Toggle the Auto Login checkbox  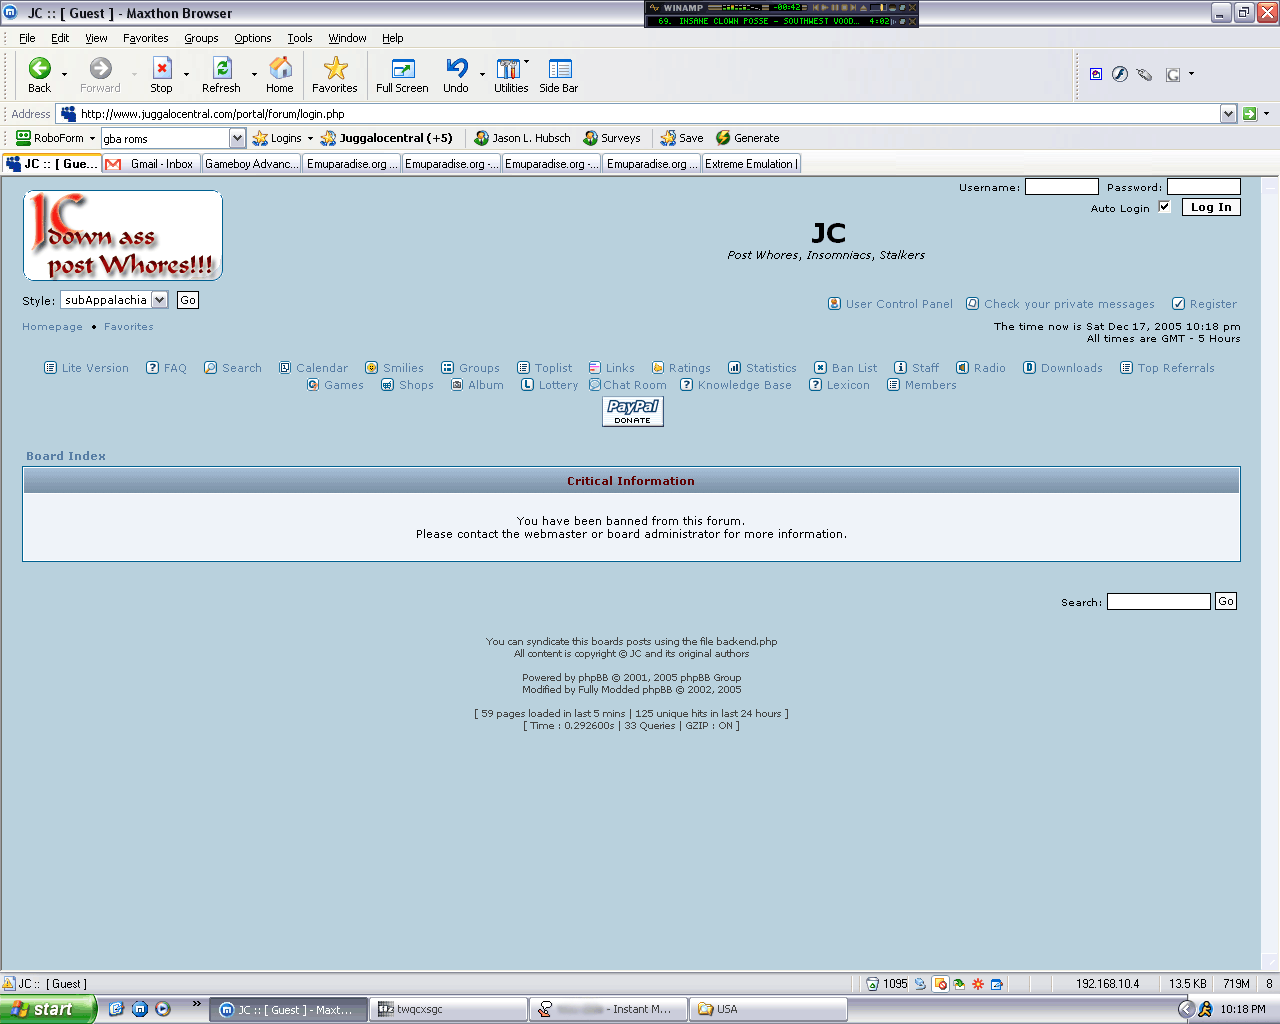1164,207
